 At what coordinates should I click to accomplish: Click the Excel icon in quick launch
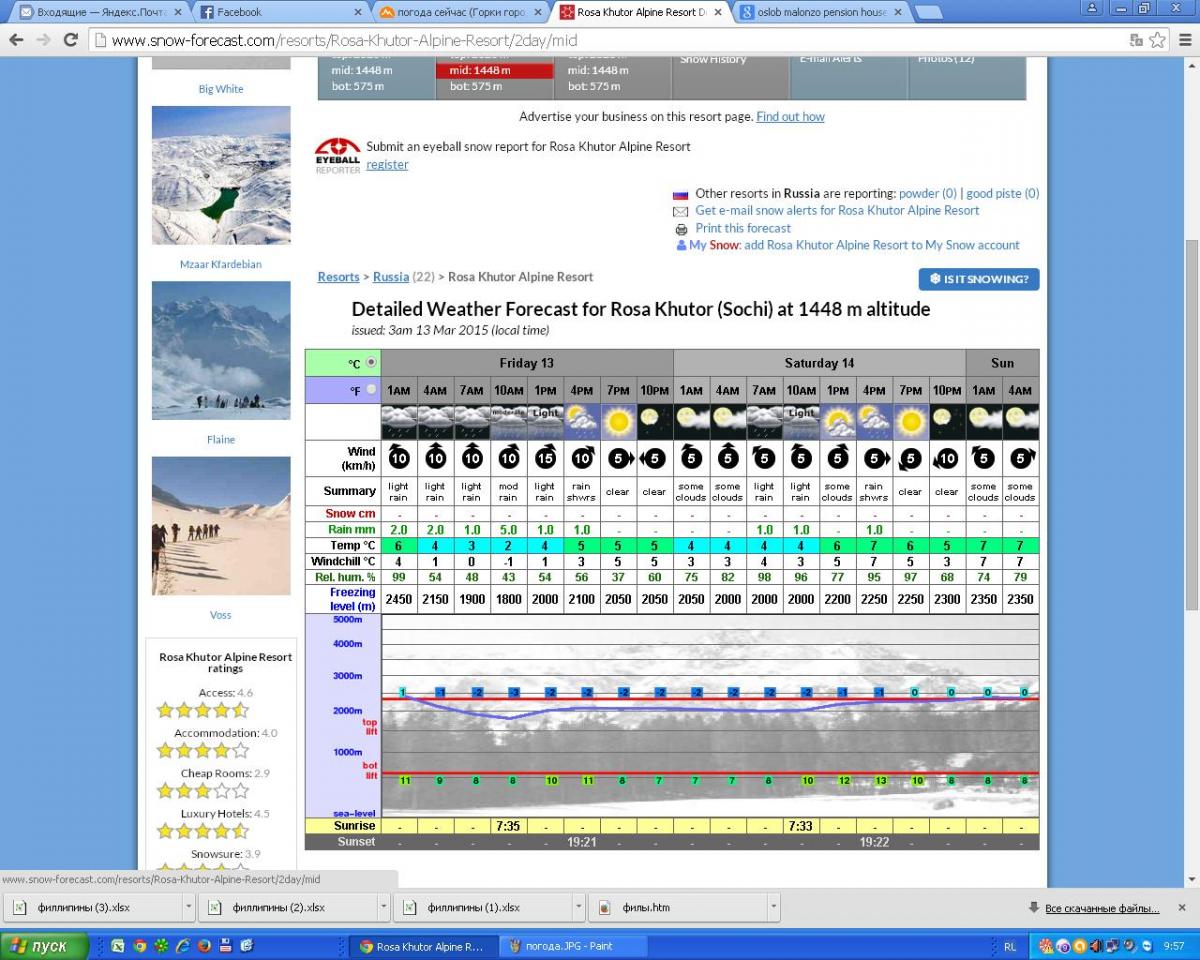point(118,946)
